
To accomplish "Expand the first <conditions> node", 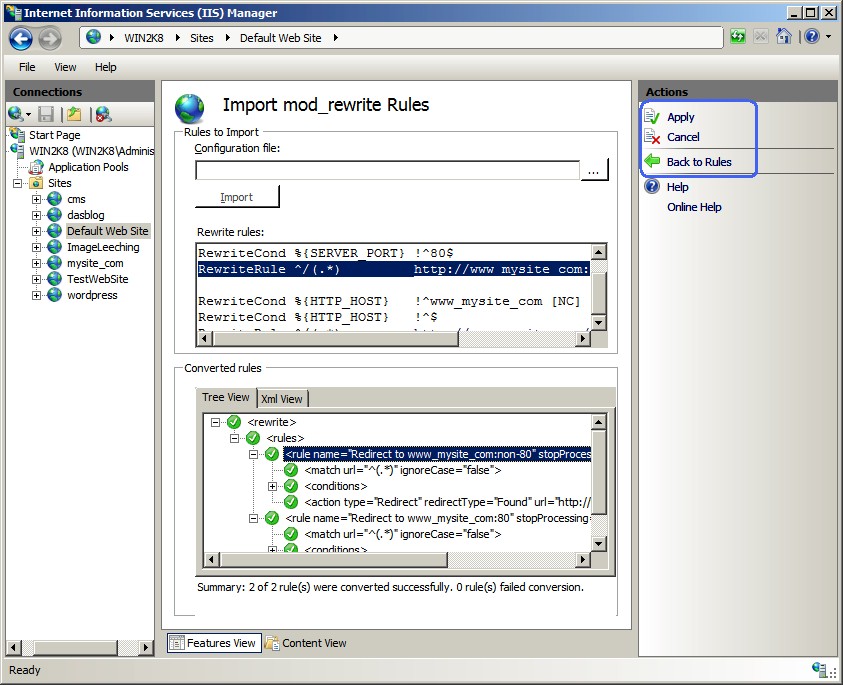I will [x=273, y=486].
